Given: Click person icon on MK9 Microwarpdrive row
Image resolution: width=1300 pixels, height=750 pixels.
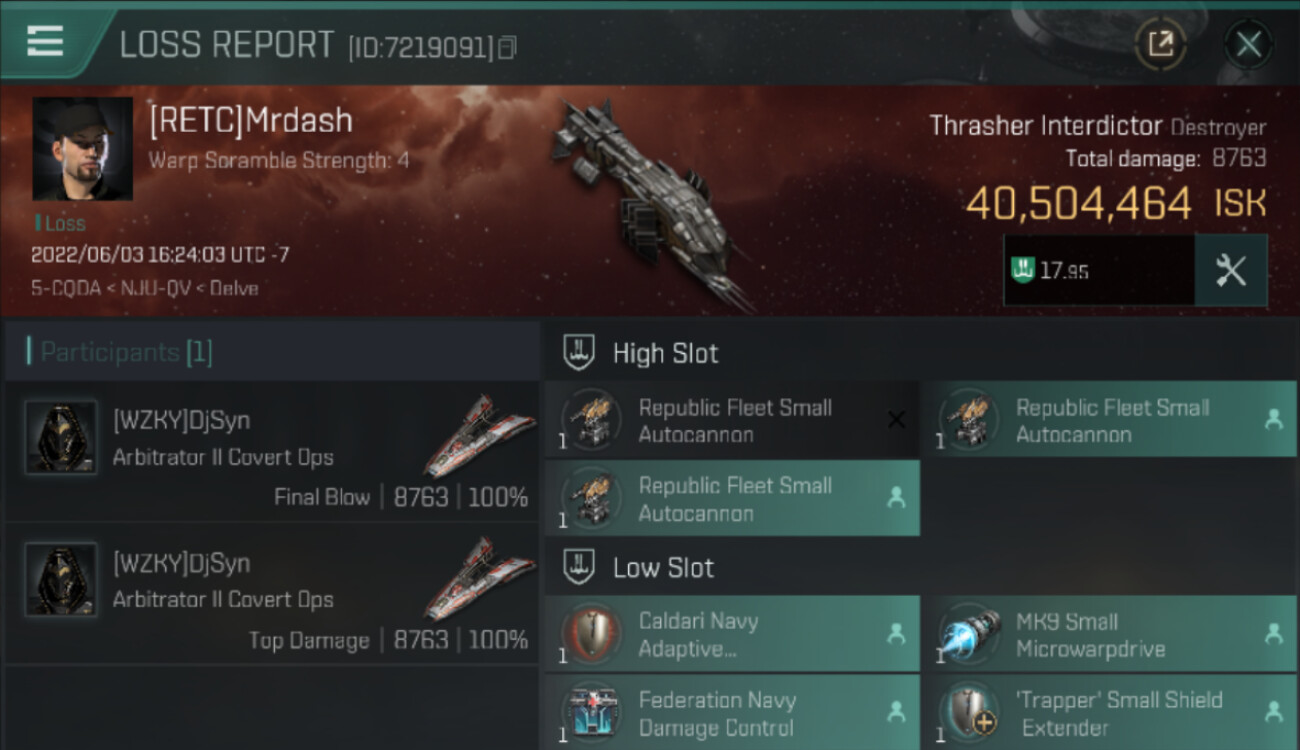Looking at the screenshot, I should coord(1273,634).
